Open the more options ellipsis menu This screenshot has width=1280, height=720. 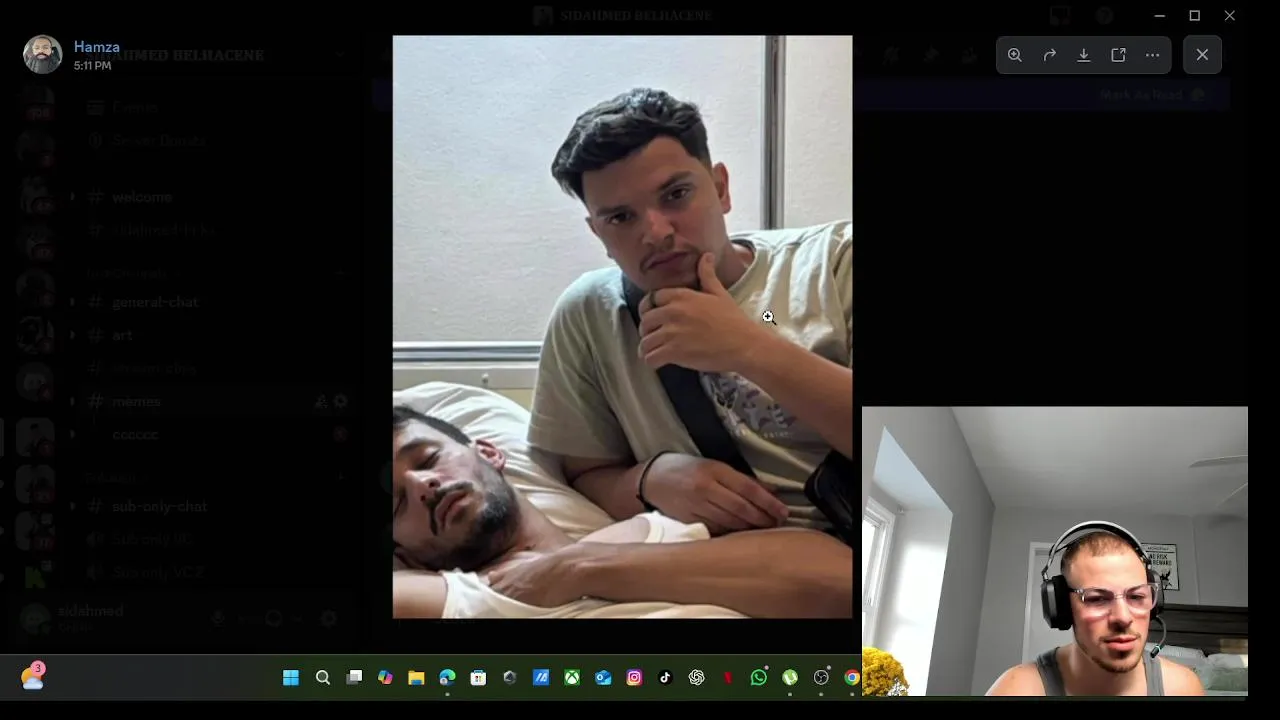tap(1152, 55)
